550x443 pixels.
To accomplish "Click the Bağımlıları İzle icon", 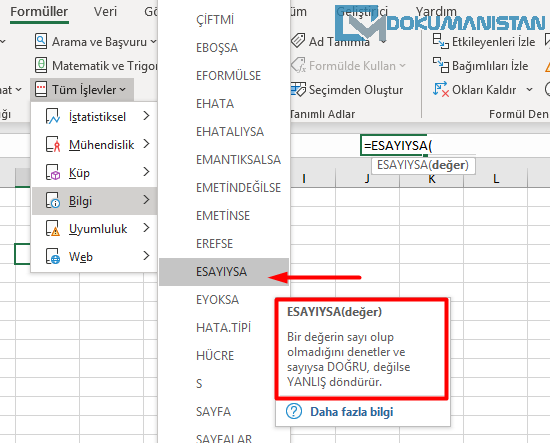I will click(x=440, y=65).
